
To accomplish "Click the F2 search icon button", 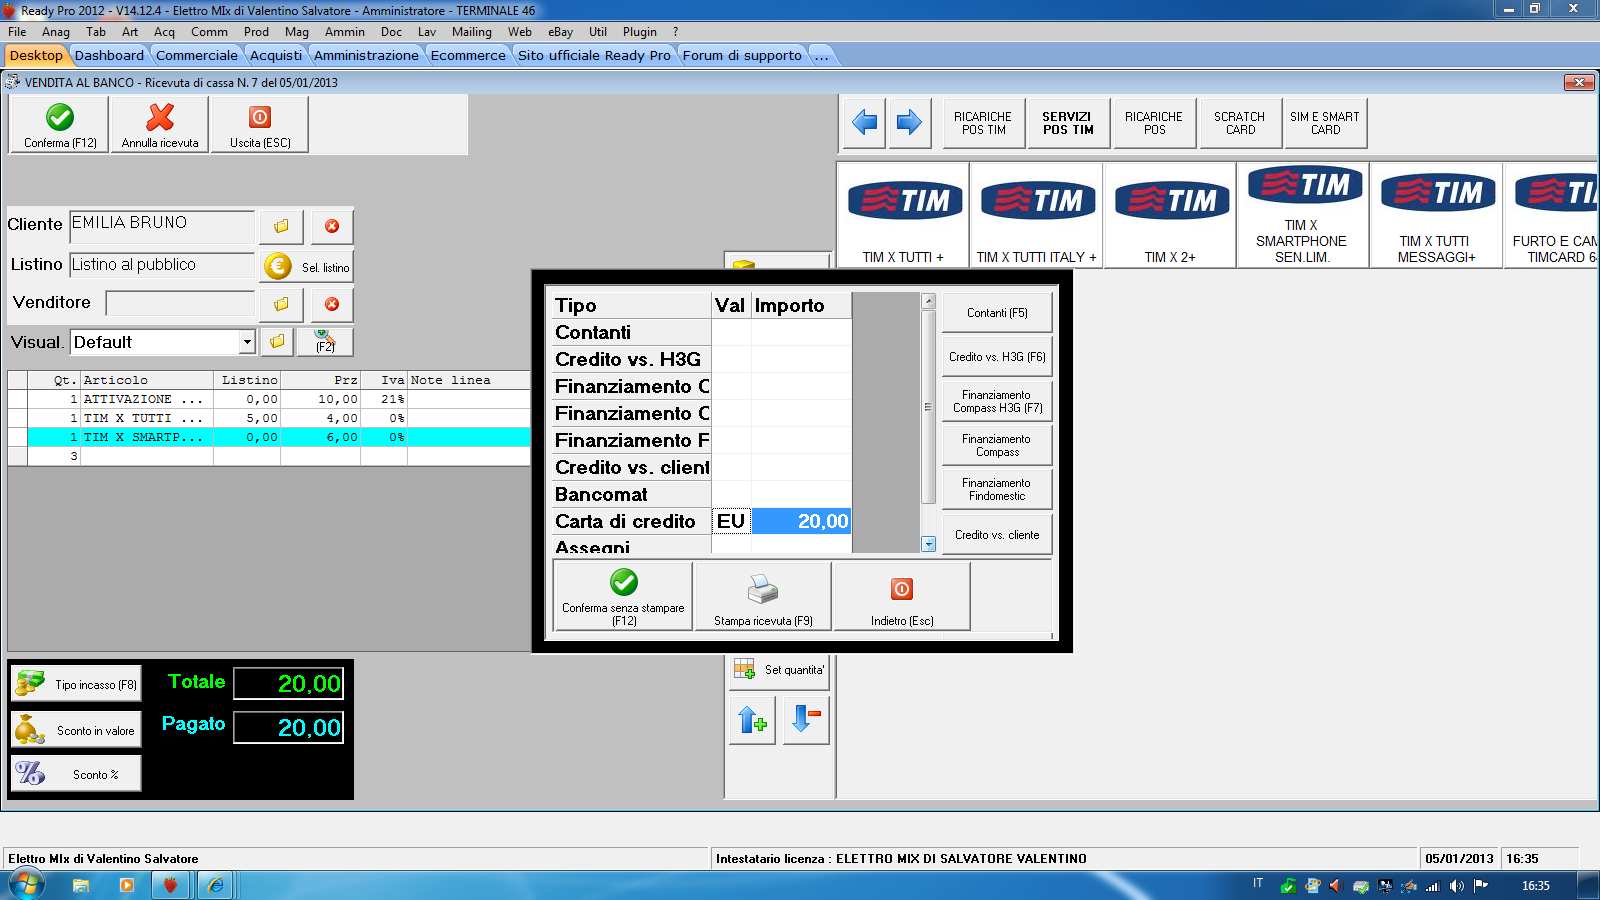I will 325,342.
